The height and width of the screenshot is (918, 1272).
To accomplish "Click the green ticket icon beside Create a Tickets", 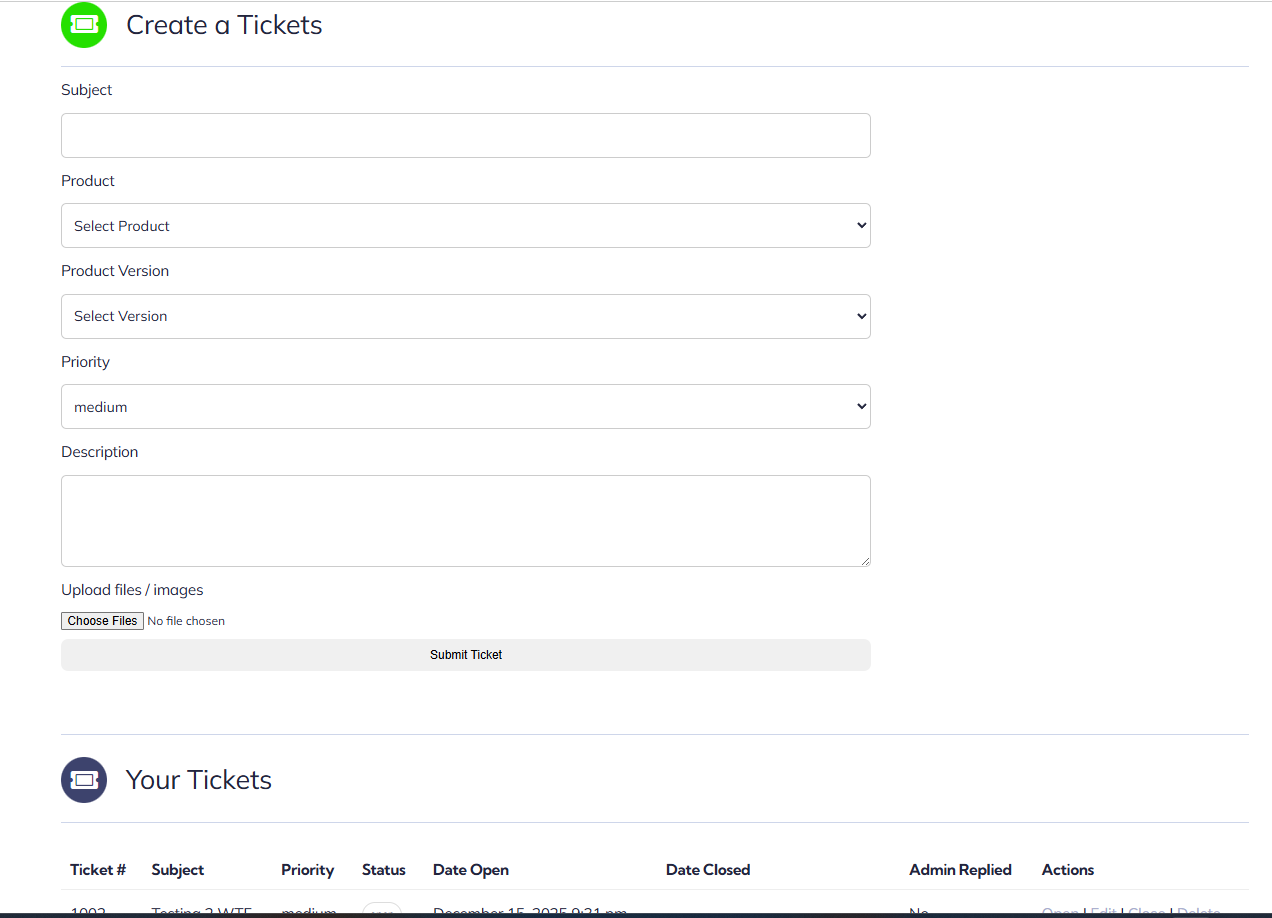I will [84, 24].
